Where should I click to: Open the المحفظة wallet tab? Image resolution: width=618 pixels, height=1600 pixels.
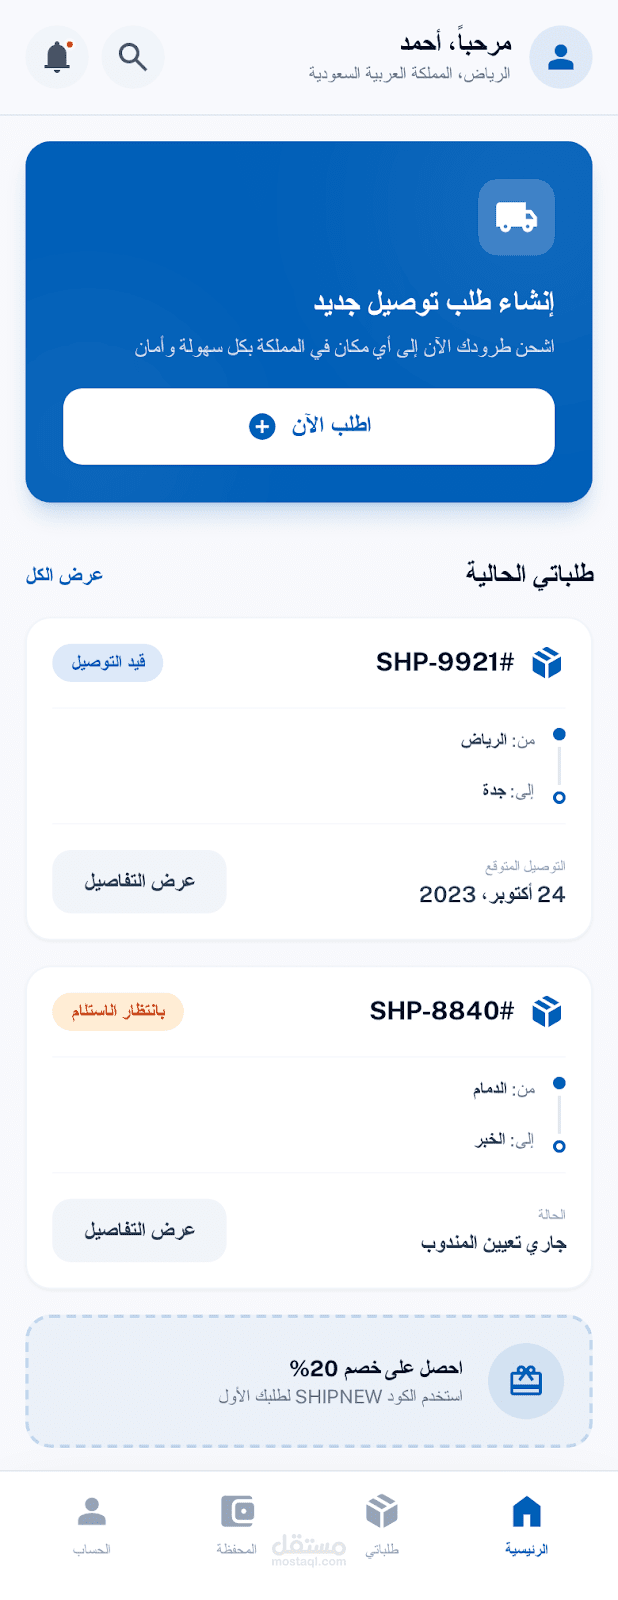point(237,1523)
